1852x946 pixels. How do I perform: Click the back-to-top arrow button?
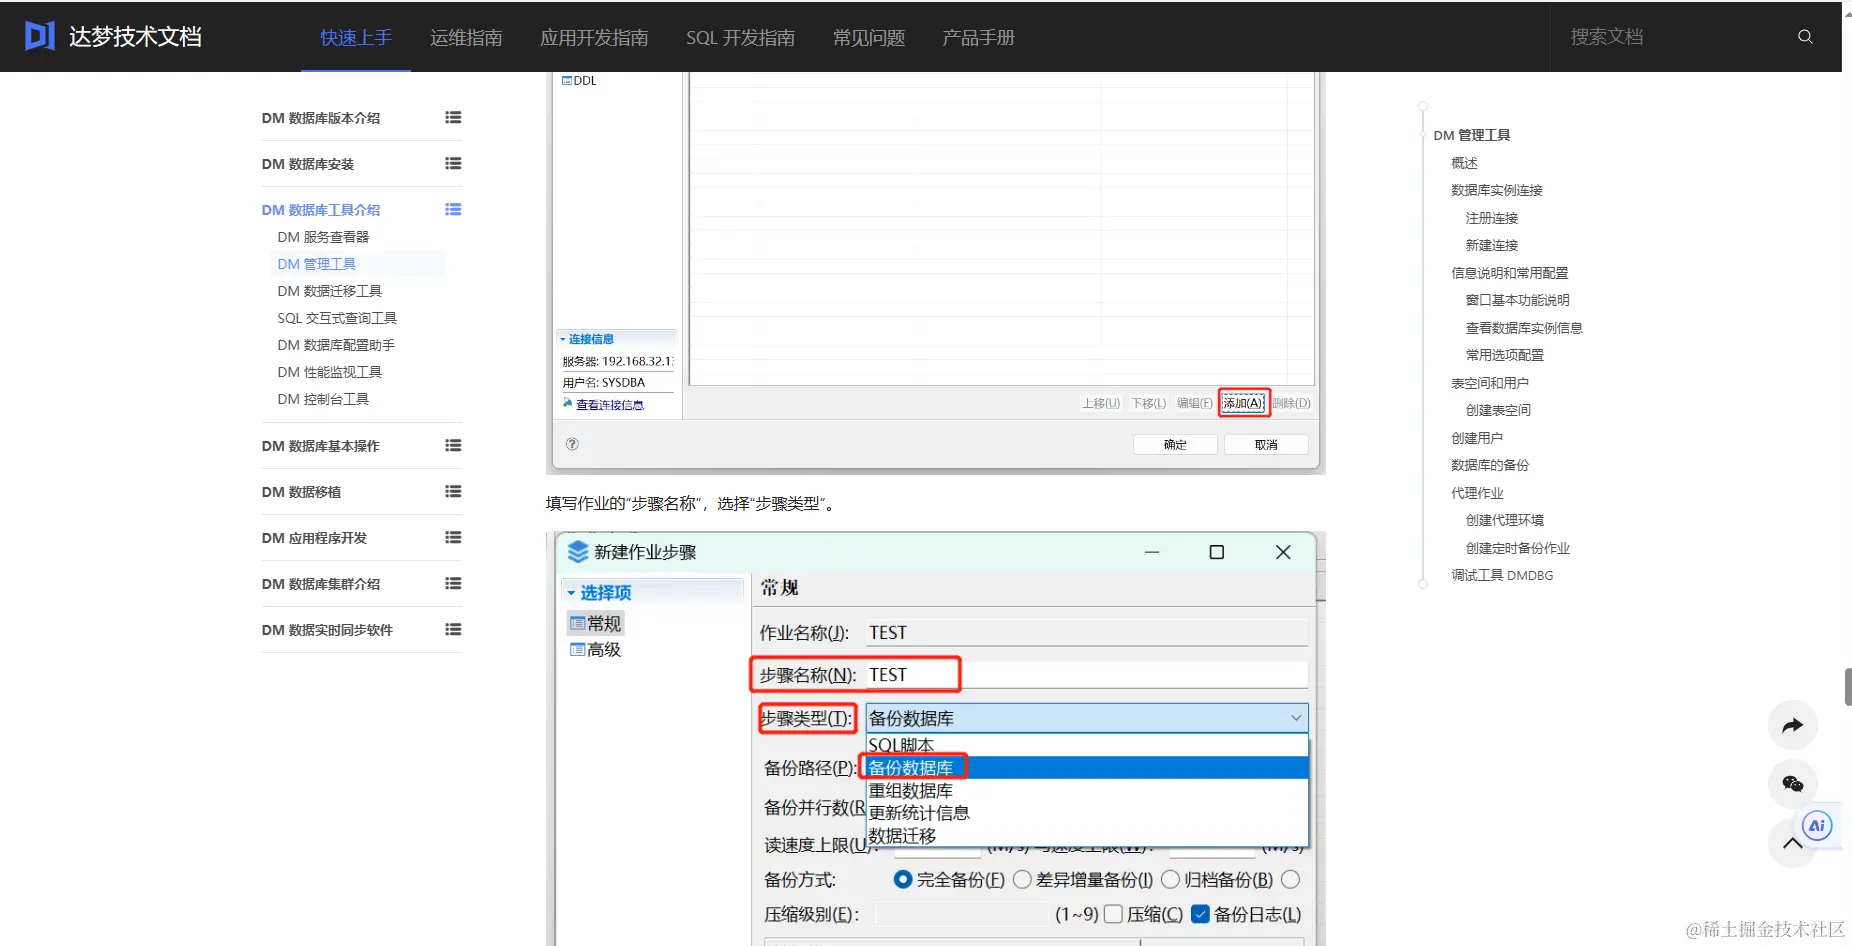(1792, 843)
